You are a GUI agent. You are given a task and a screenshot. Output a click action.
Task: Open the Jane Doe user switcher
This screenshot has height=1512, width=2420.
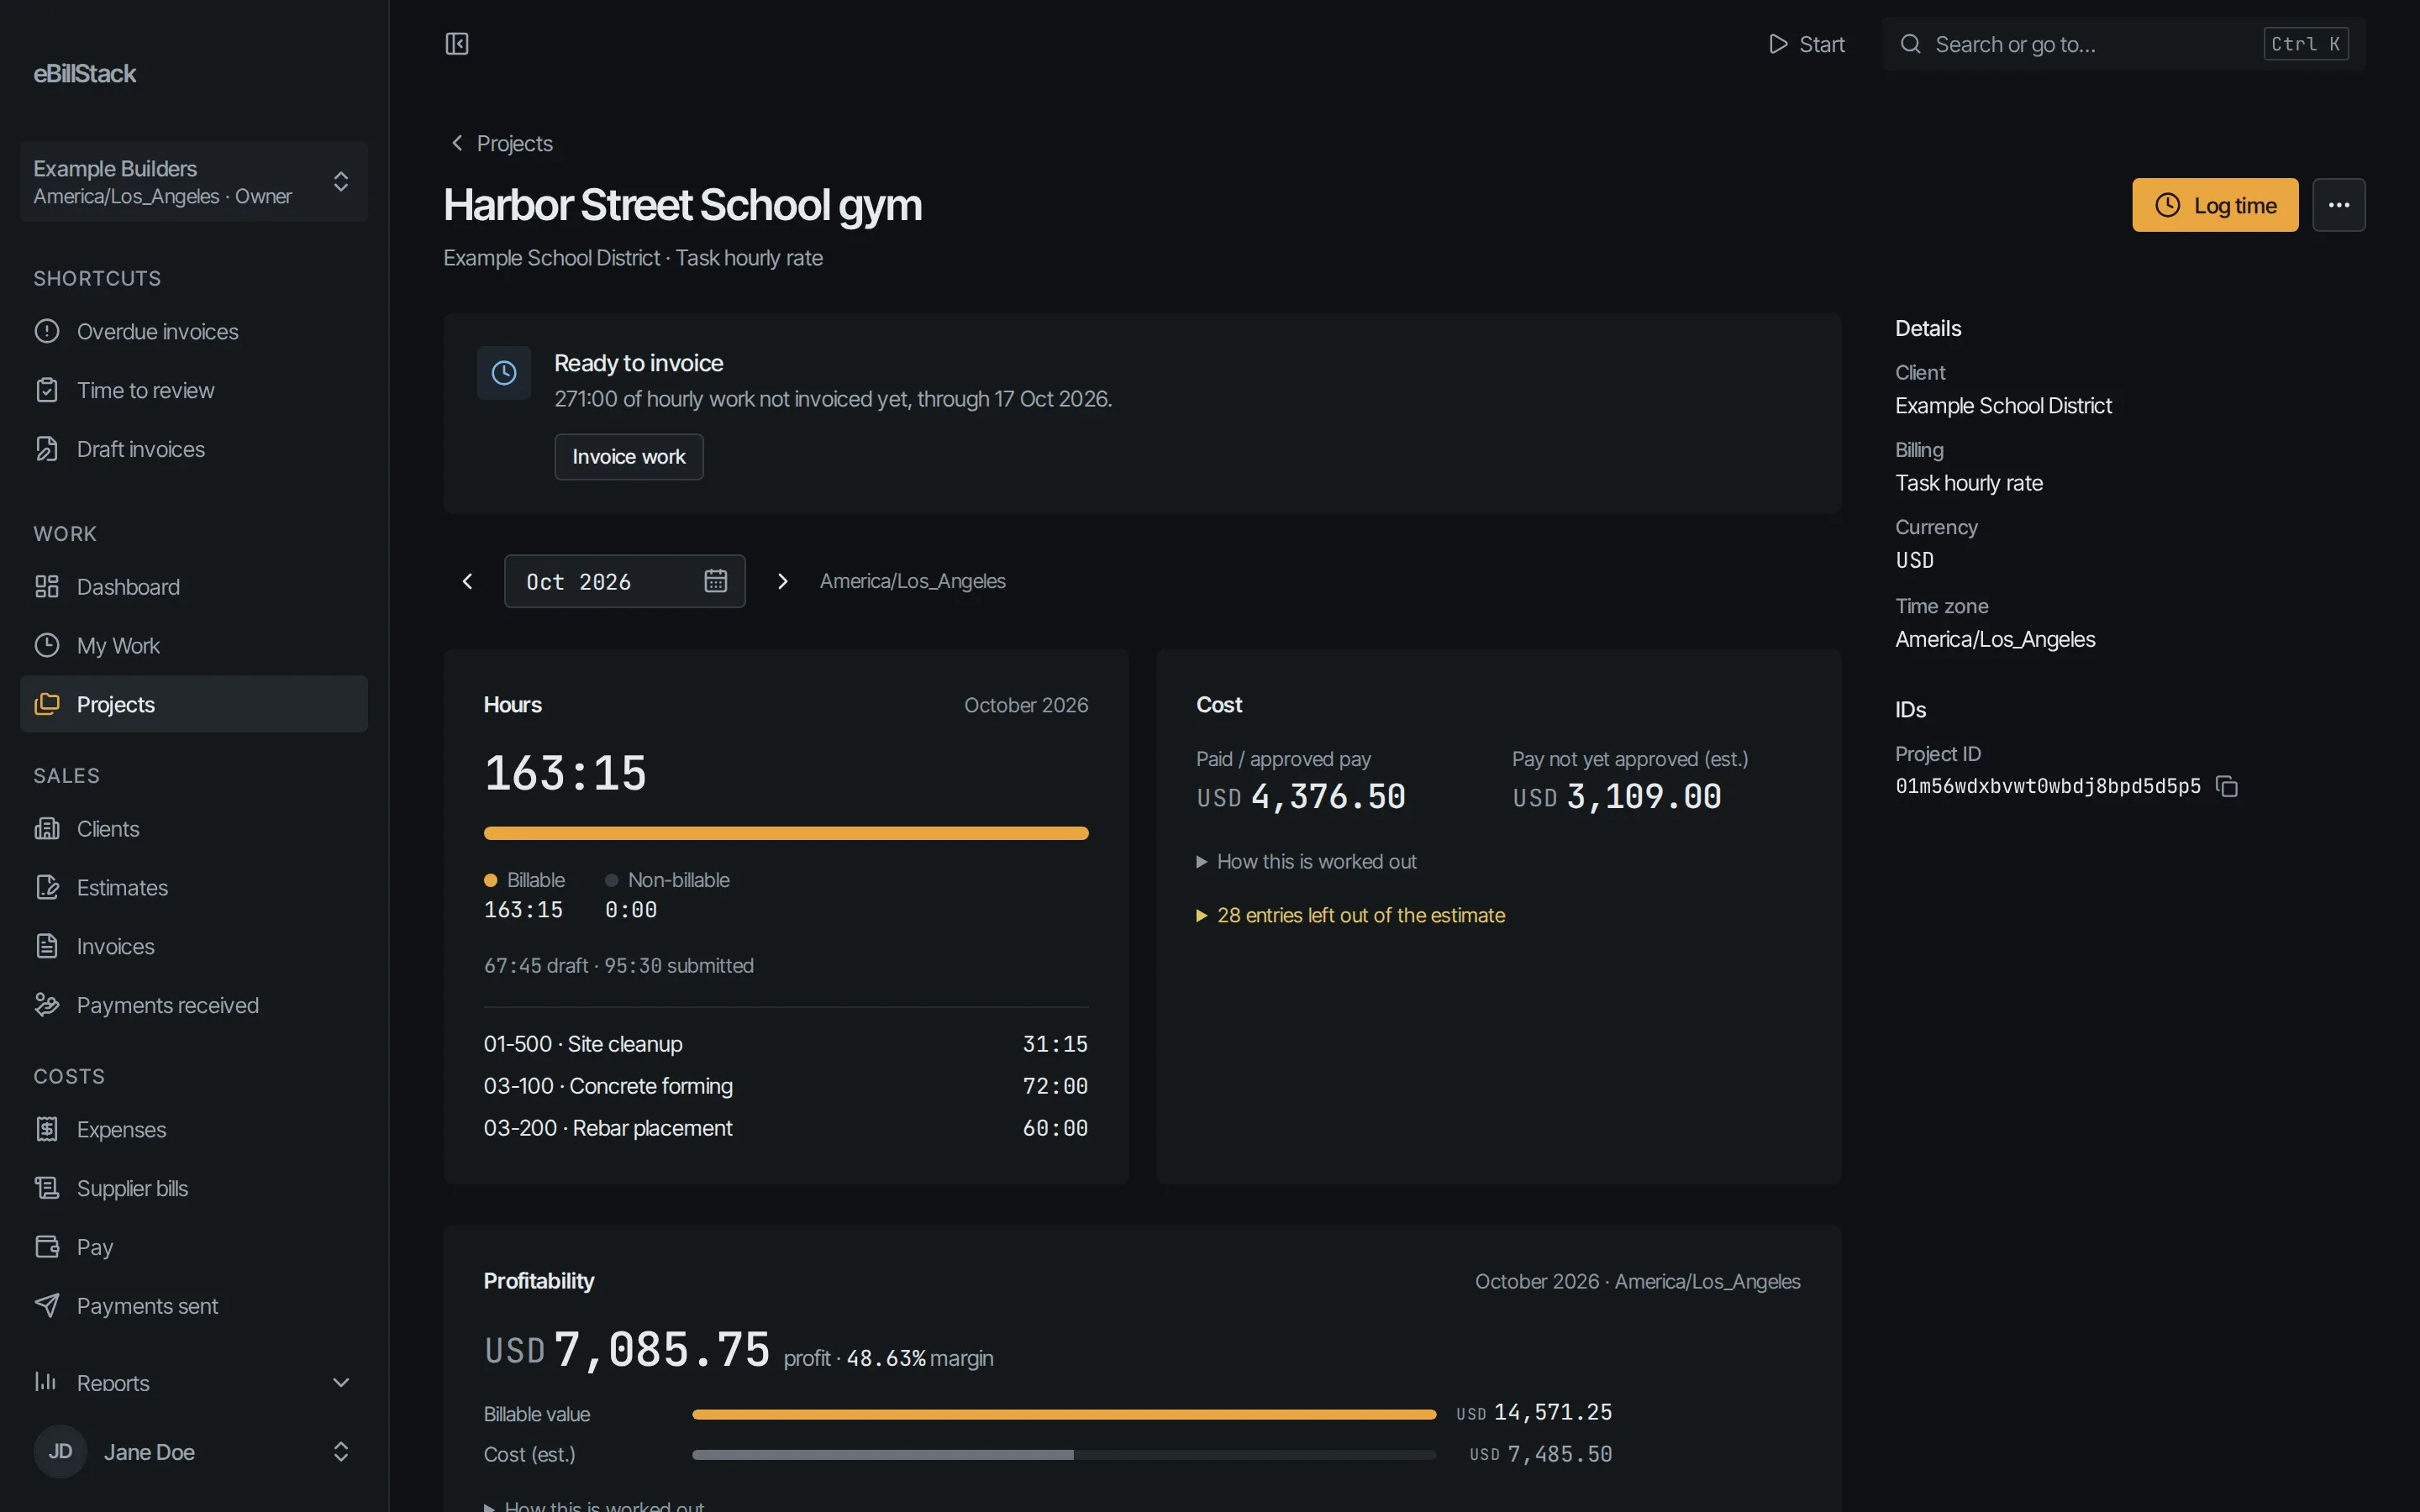coord(194,1452)
